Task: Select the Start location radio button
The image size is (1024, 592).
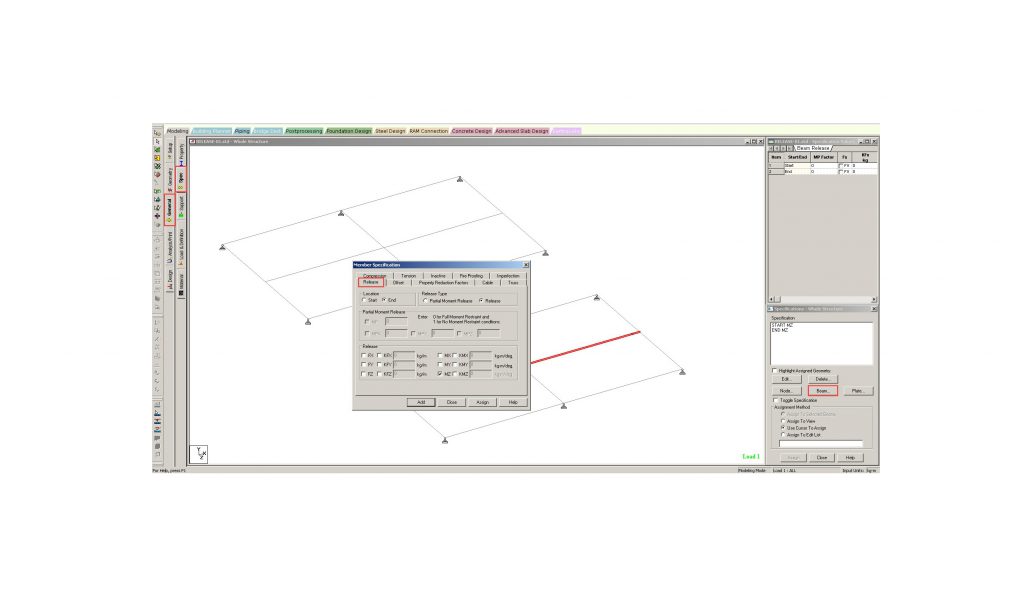Action: [x=365, y=300]
